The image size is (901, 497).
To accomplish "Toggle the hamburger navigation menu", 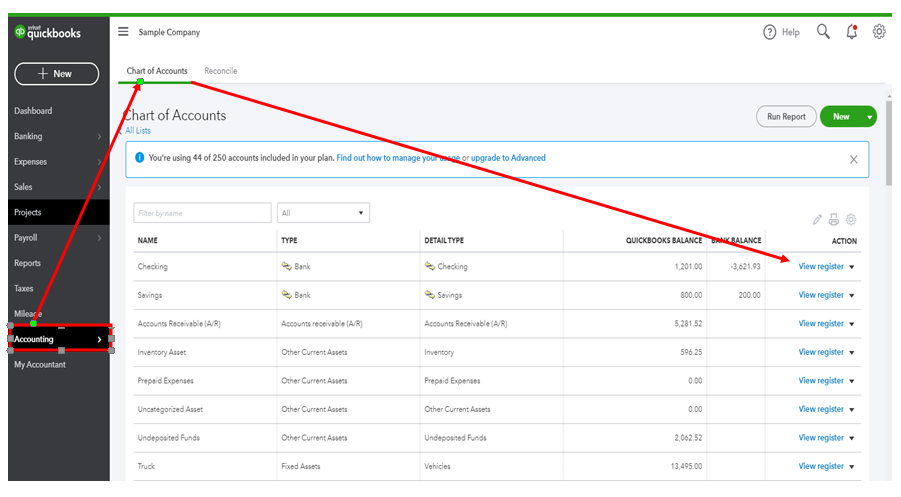I will pyautogui.click(x=123, y=32).
